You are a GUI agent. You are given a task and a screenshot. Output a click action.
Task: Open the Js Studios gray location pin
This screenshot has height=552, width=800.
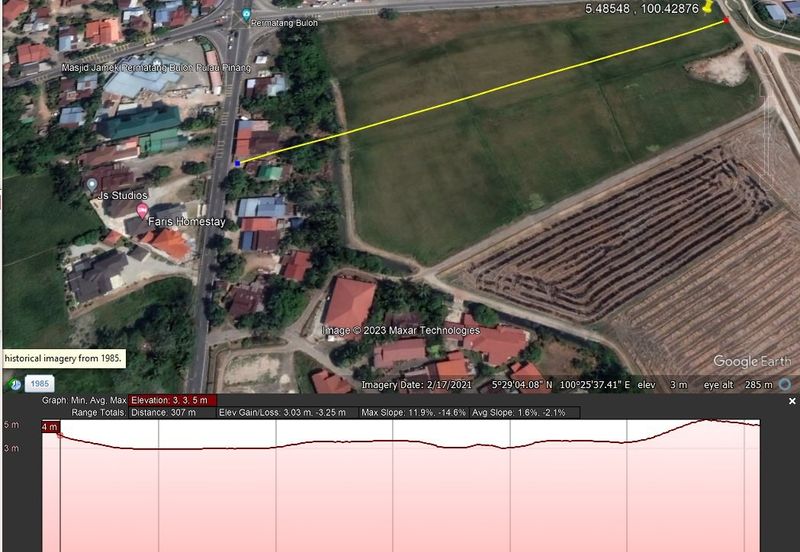tap(92, 185)
